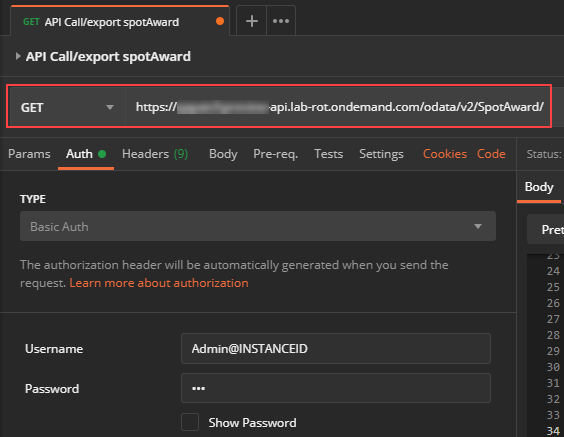Image resolution: width=564 pixels, height=437 pixels.
Task: Click line number 34 in response body
Action: click(553, 431)
